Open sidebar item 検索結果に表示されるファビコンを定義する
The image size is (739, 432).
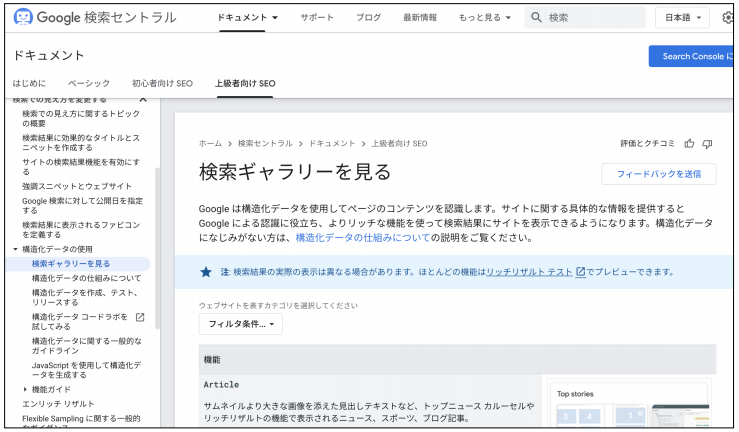point(81,229)
